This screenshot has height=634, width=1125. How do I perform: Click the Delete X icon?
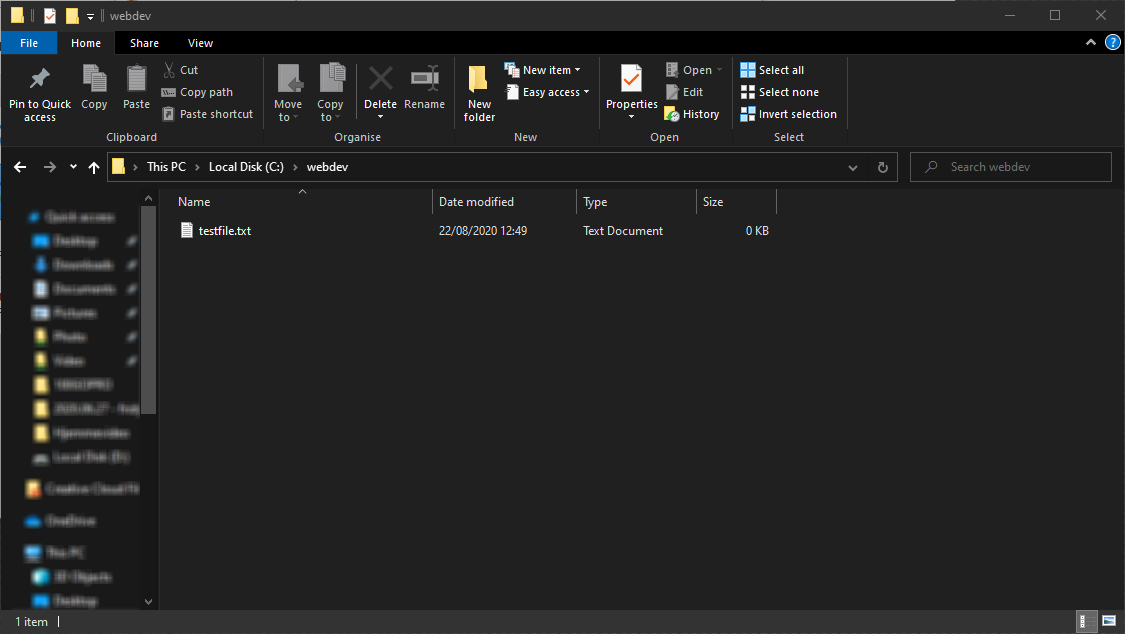[x=380, y=79]
